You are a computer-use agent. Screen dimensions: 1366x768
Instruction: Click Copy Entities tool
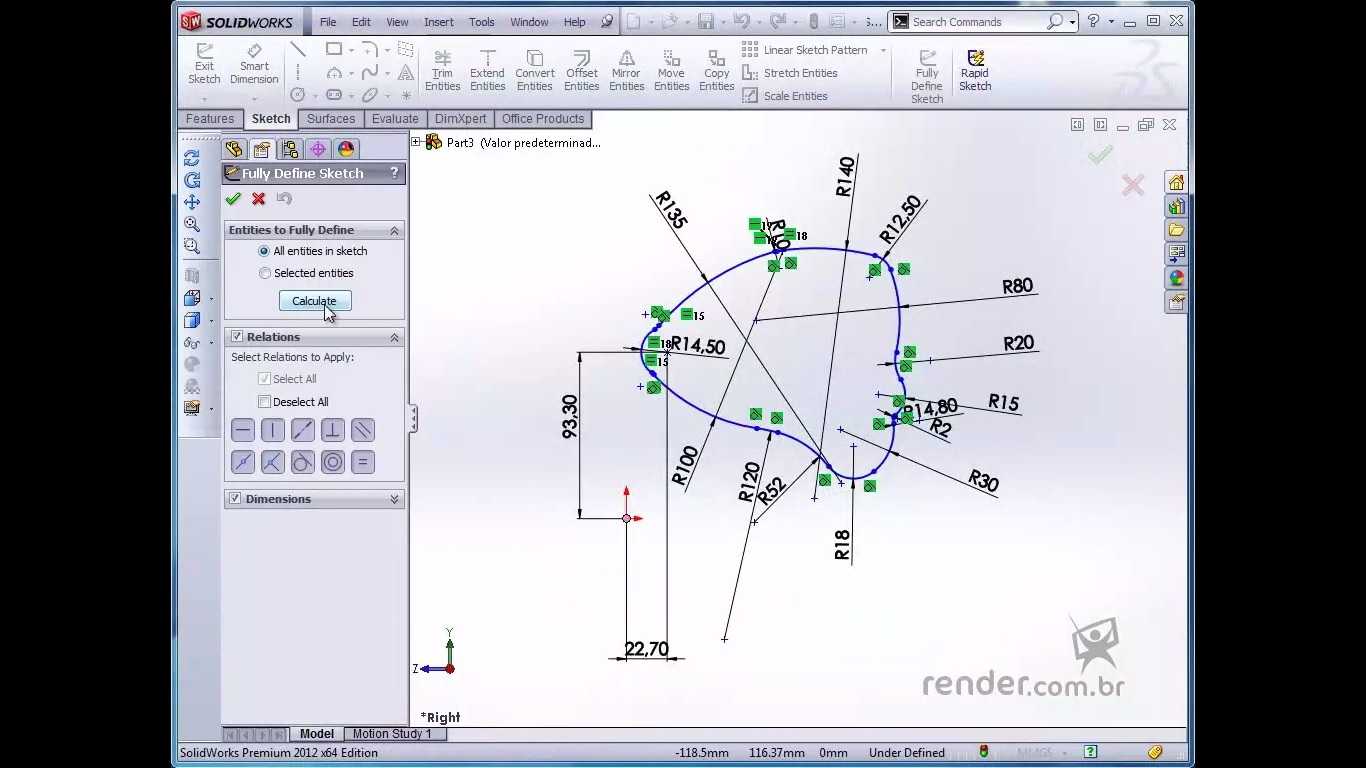point(716,71)
